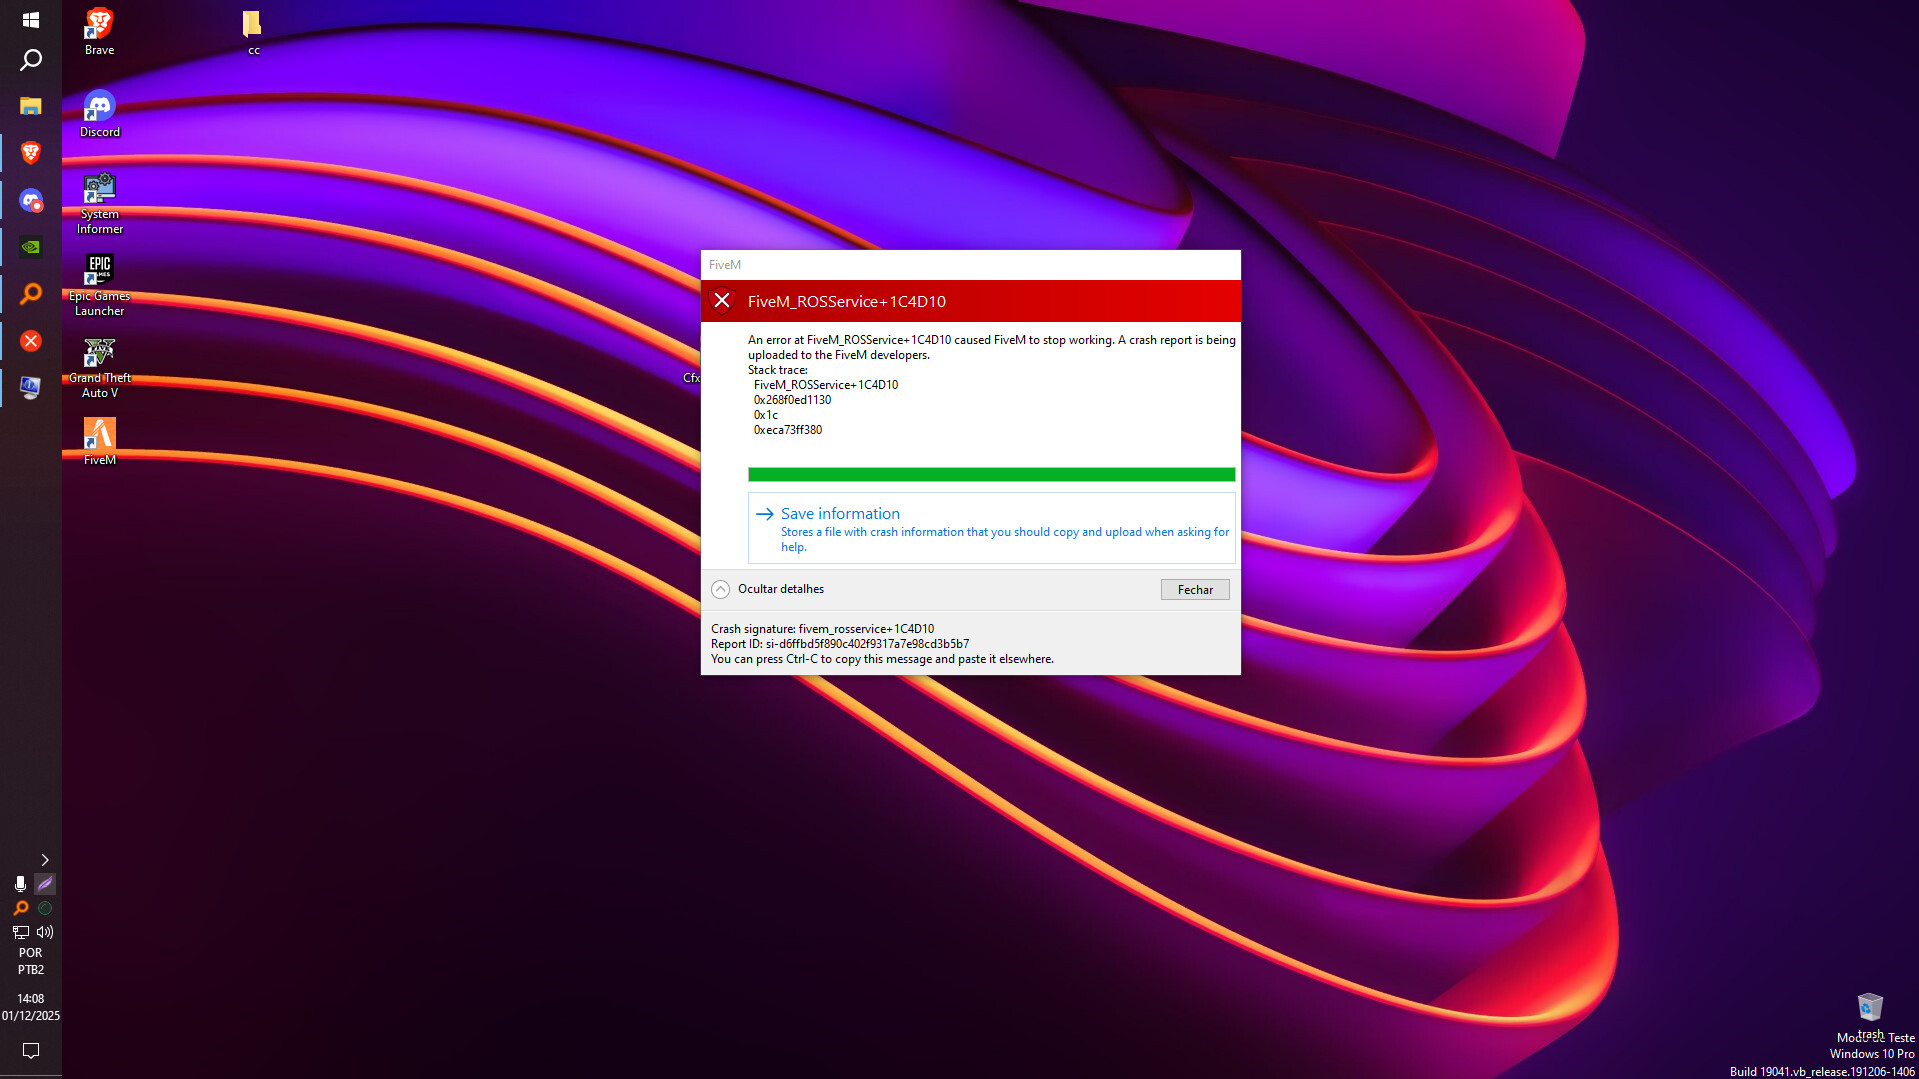This screenshot has width=1919, height=1079.
Task: Select the trash bin on the desktop
Action: click(x=1870, y=1014)
